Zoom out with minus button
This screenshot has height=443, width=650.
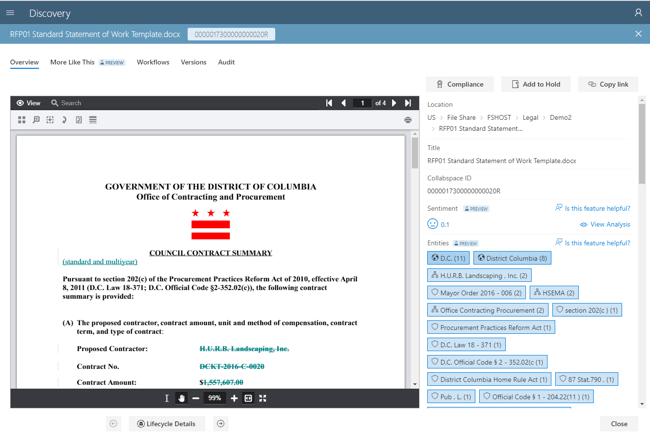196,398
